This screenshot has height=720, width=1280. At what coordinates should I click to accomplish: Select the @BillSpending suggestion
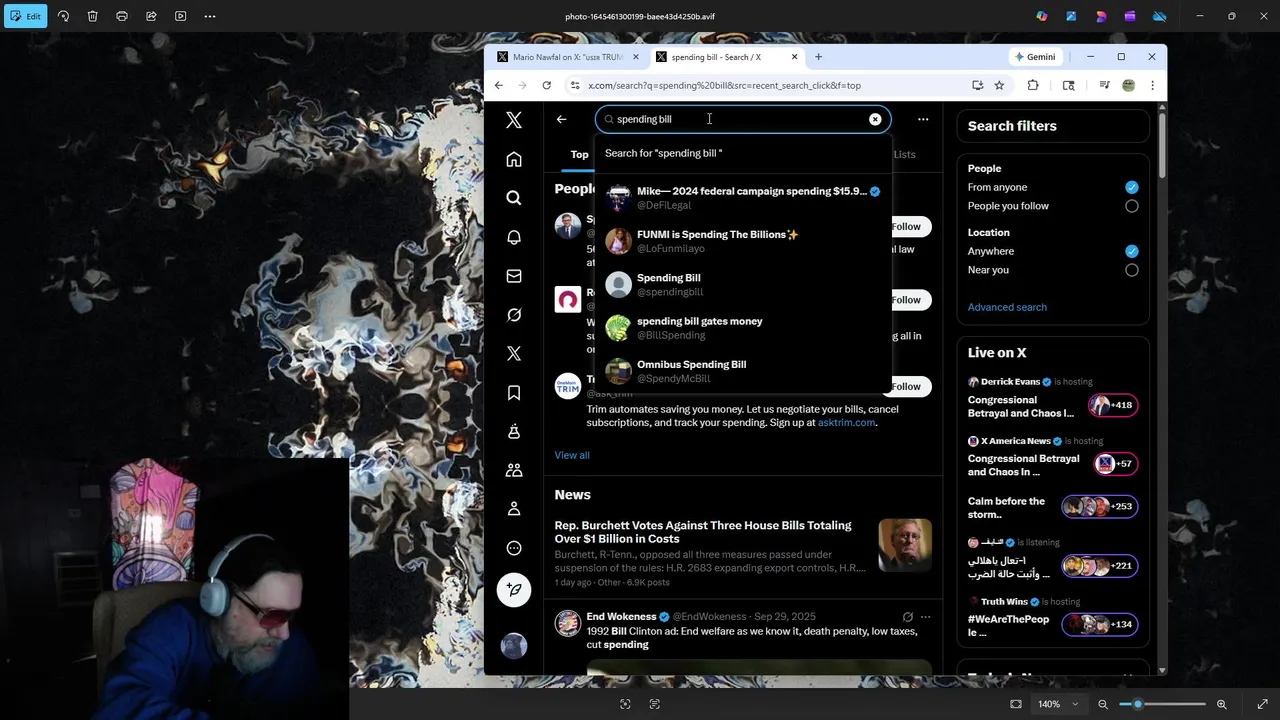click(x=743, y=328)
